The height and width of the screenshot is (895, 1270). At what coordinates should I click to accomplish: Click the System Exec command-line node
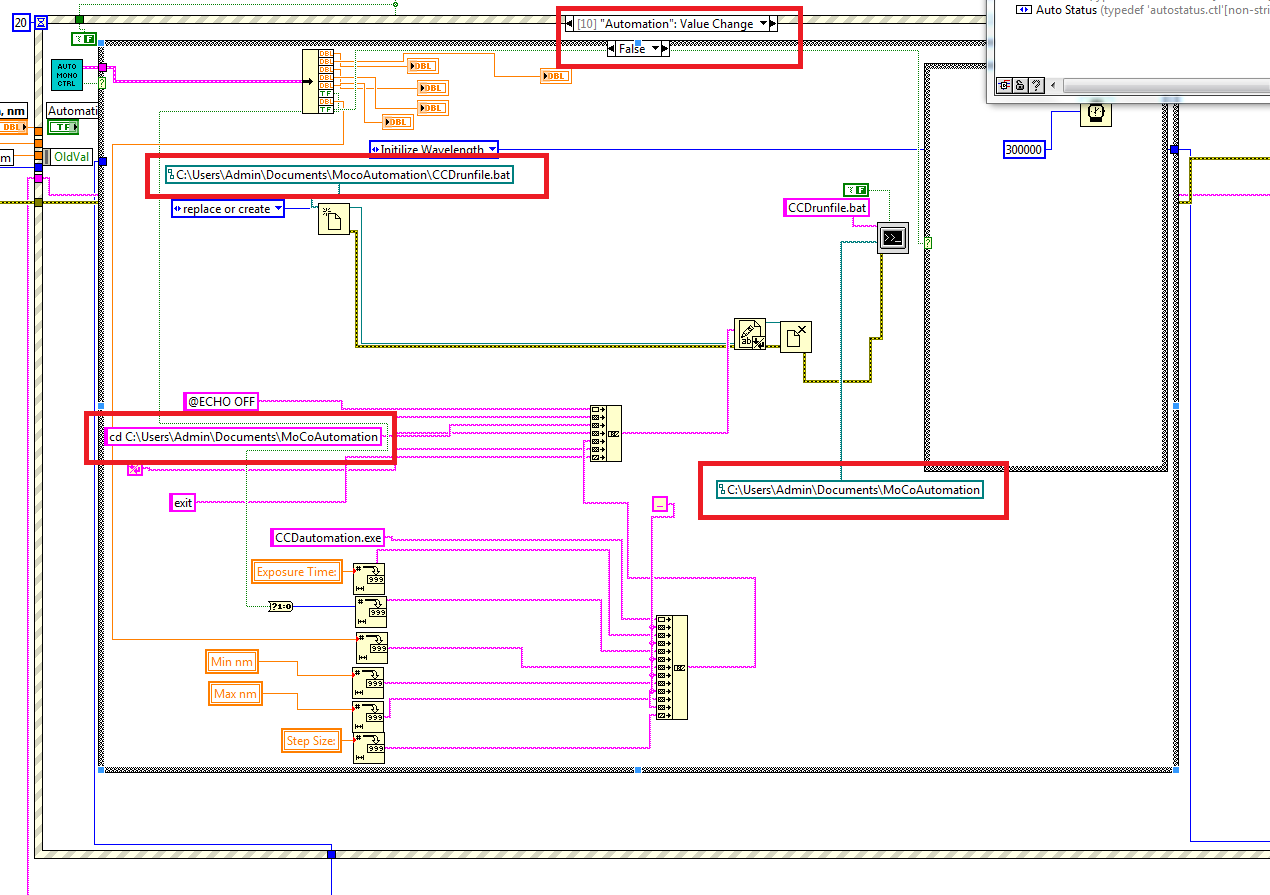click(x=892, y=238)
